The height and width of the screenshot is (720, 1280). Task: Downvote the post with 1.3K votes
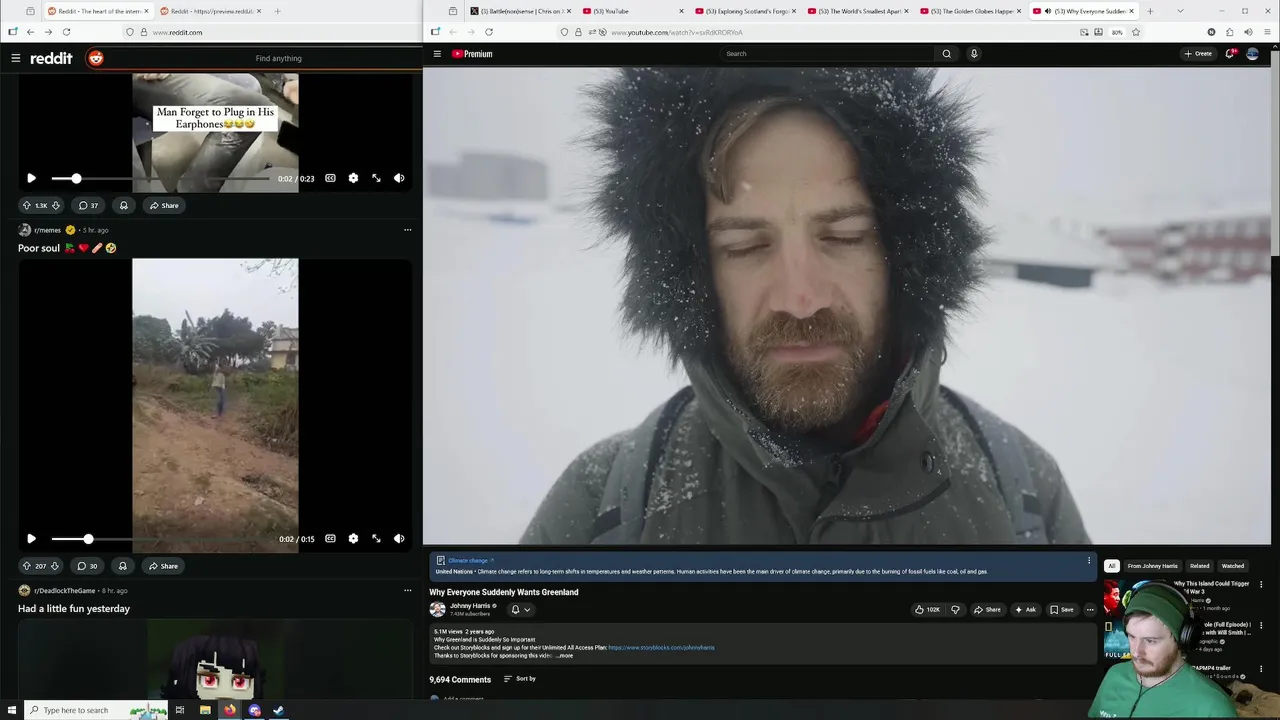(55, 205)
